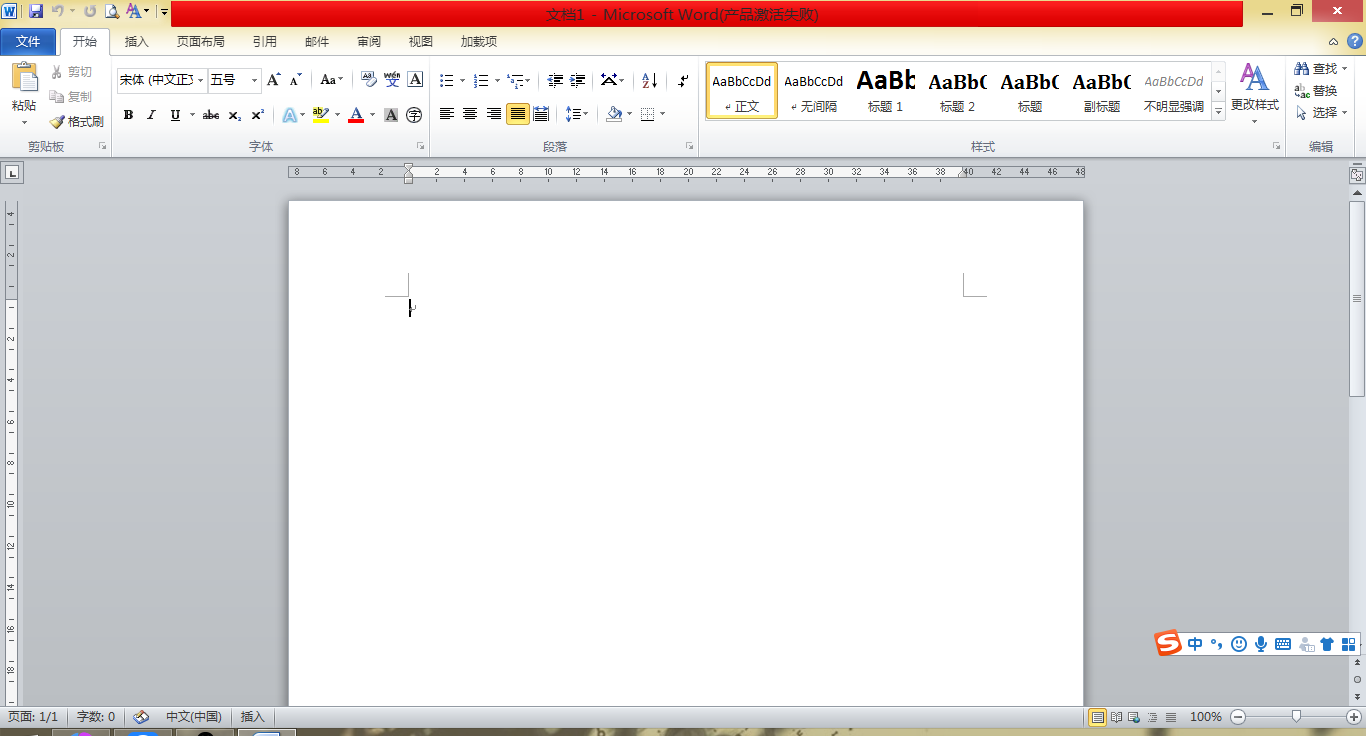The height and width of the screenshot is (736, 1366).
Task: Center-align the paragraph
Action: tap(469, 114)
